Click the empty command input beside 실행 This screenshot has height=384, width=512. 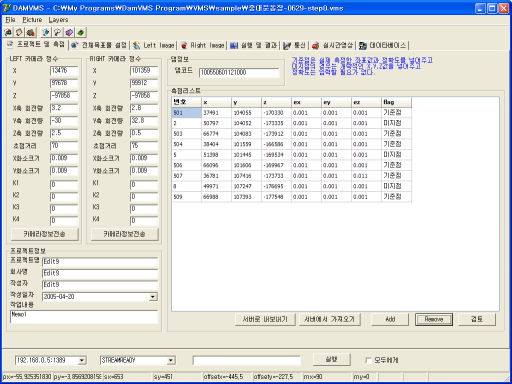tap(247, 360)
